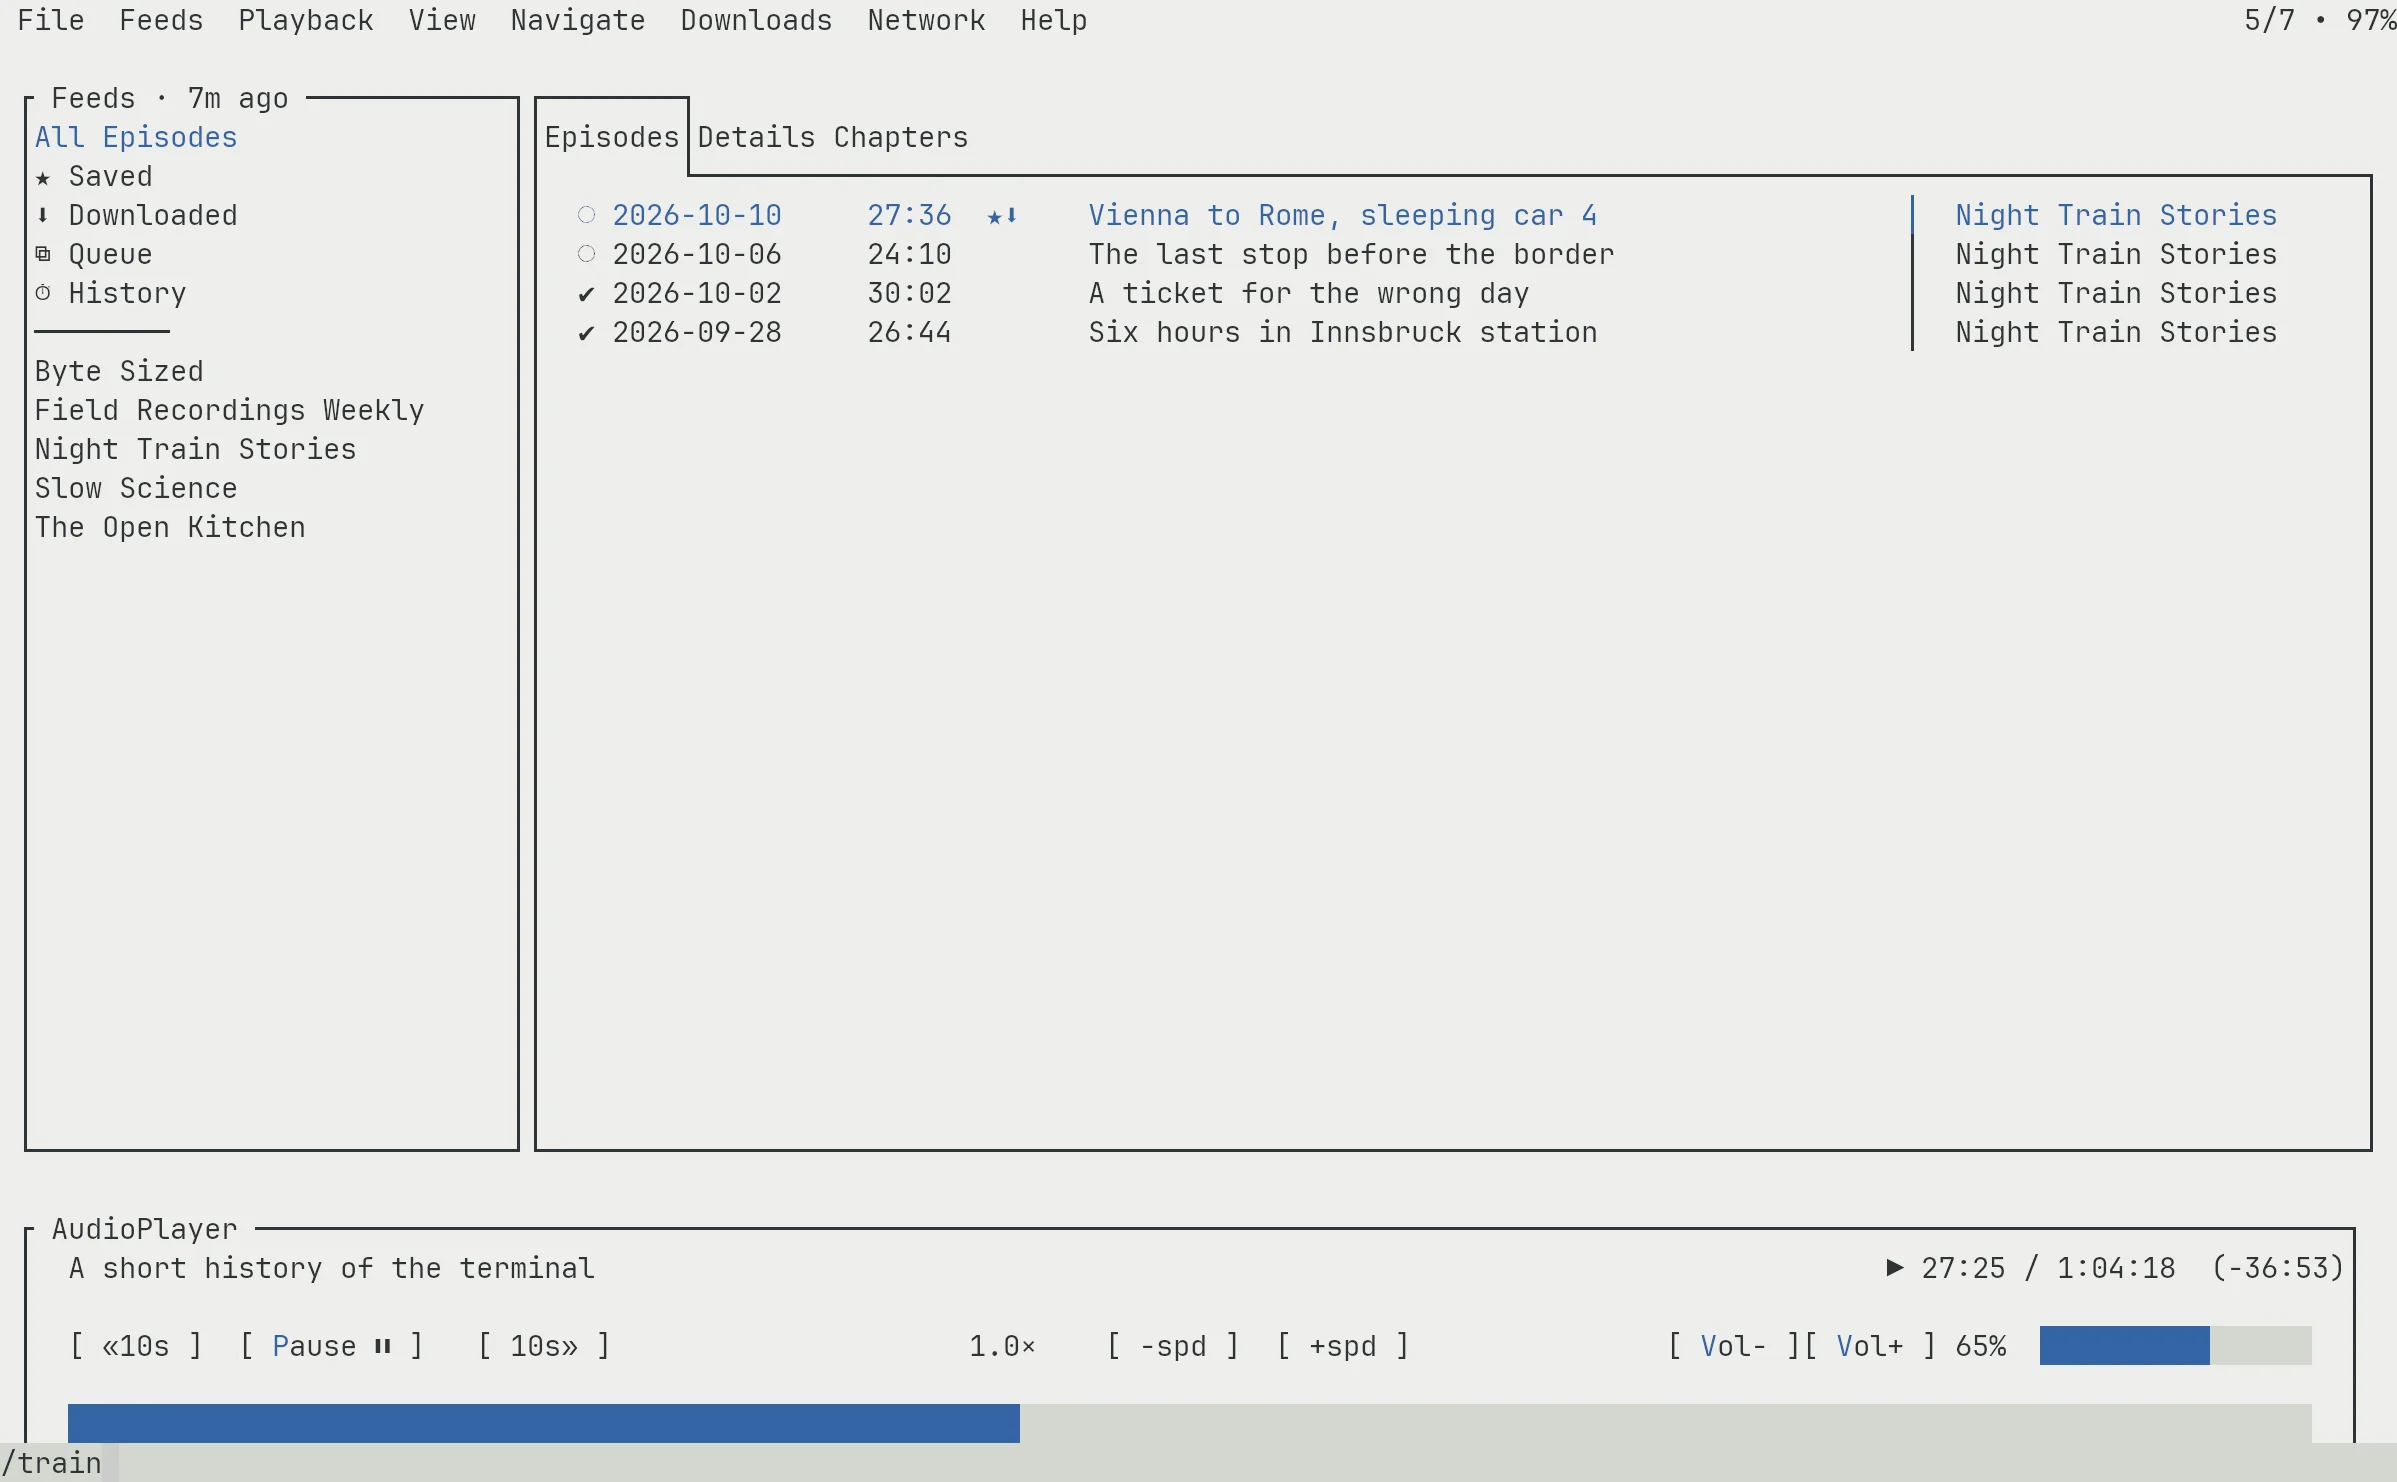Open the Network menu
Viewport: 2397px width, 1482px height.
[x=926, y=20]
